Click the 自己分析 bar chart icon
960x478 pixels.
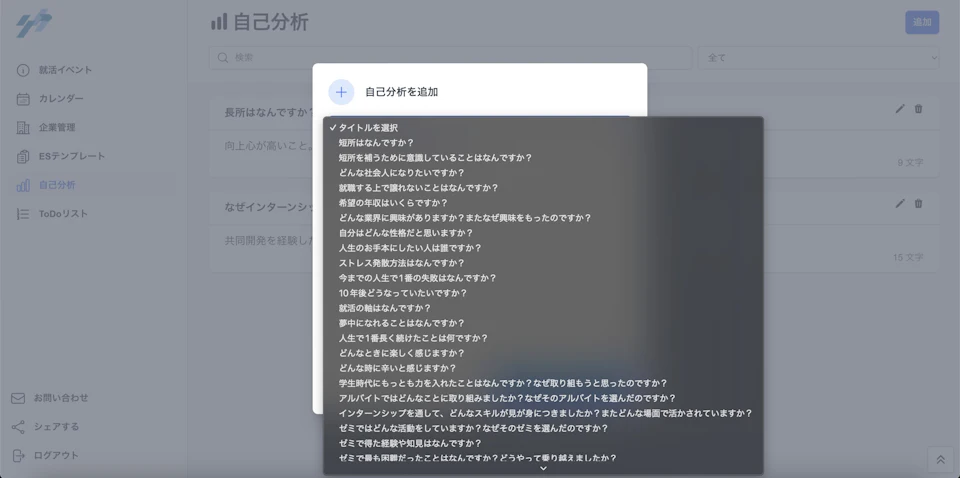tap(23, 185)
